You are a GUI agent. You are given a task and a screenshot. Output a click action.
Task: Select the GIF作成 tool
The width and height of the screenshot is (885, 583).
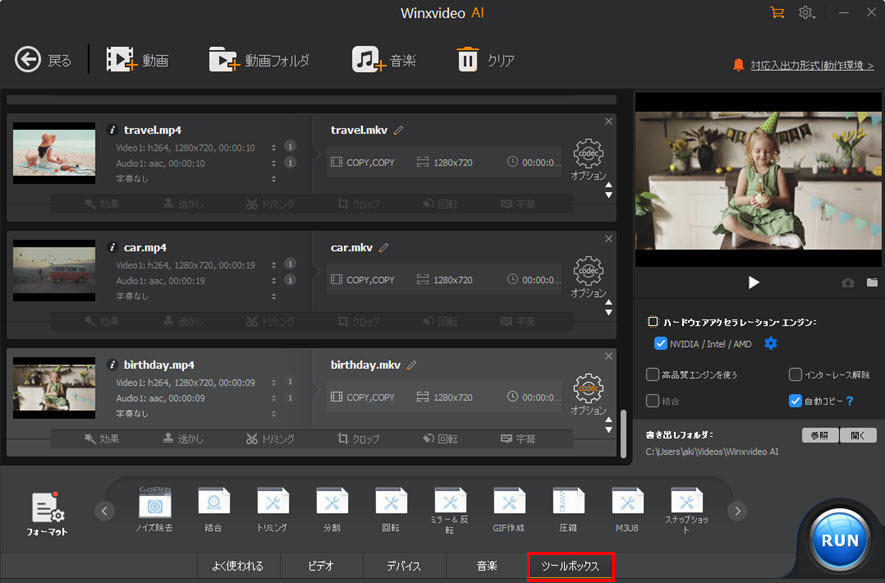509,509
